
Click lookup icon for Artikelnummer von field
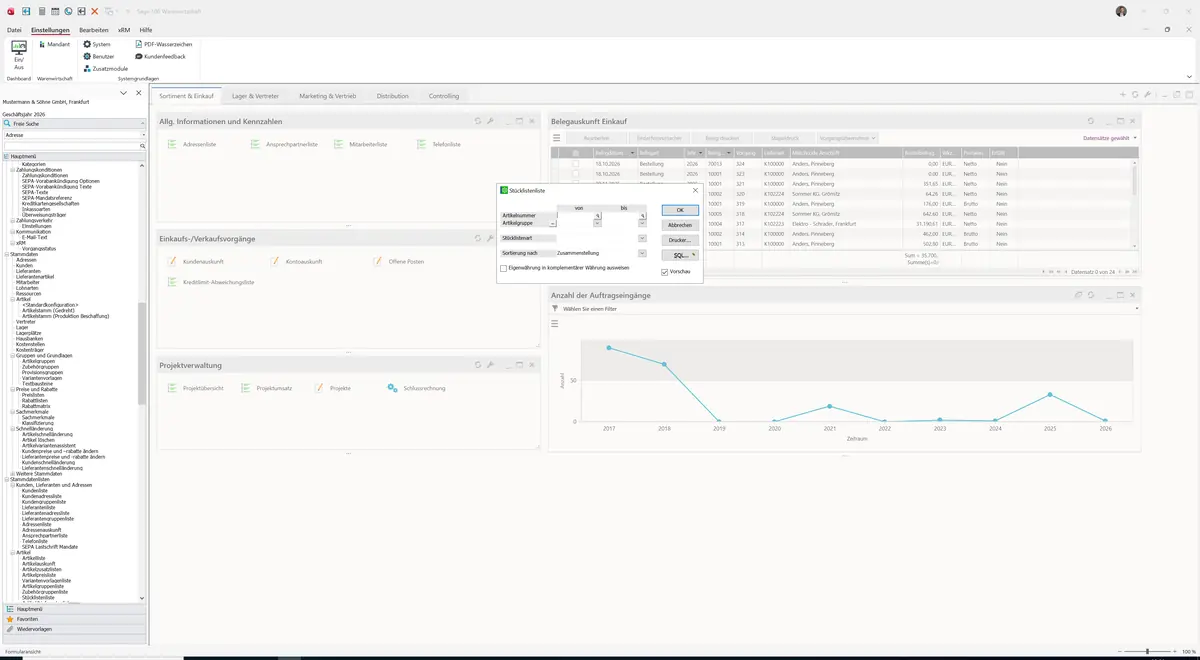point(598,215)
